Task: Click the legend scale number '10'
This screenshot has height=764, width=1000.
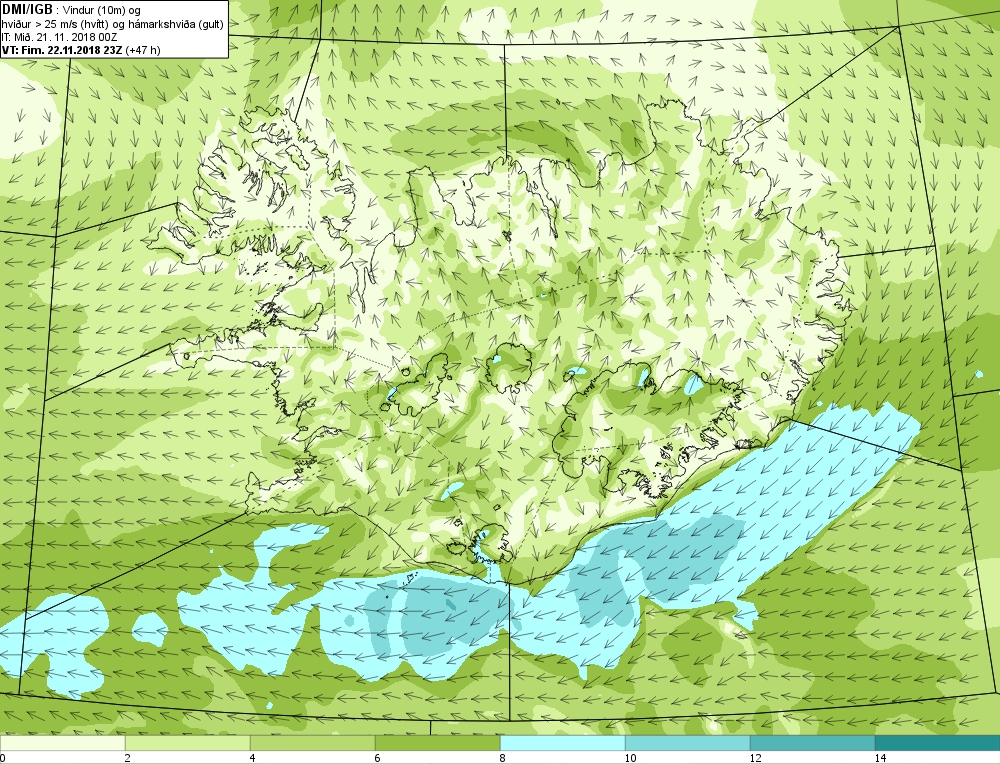Action: (630, 758)
